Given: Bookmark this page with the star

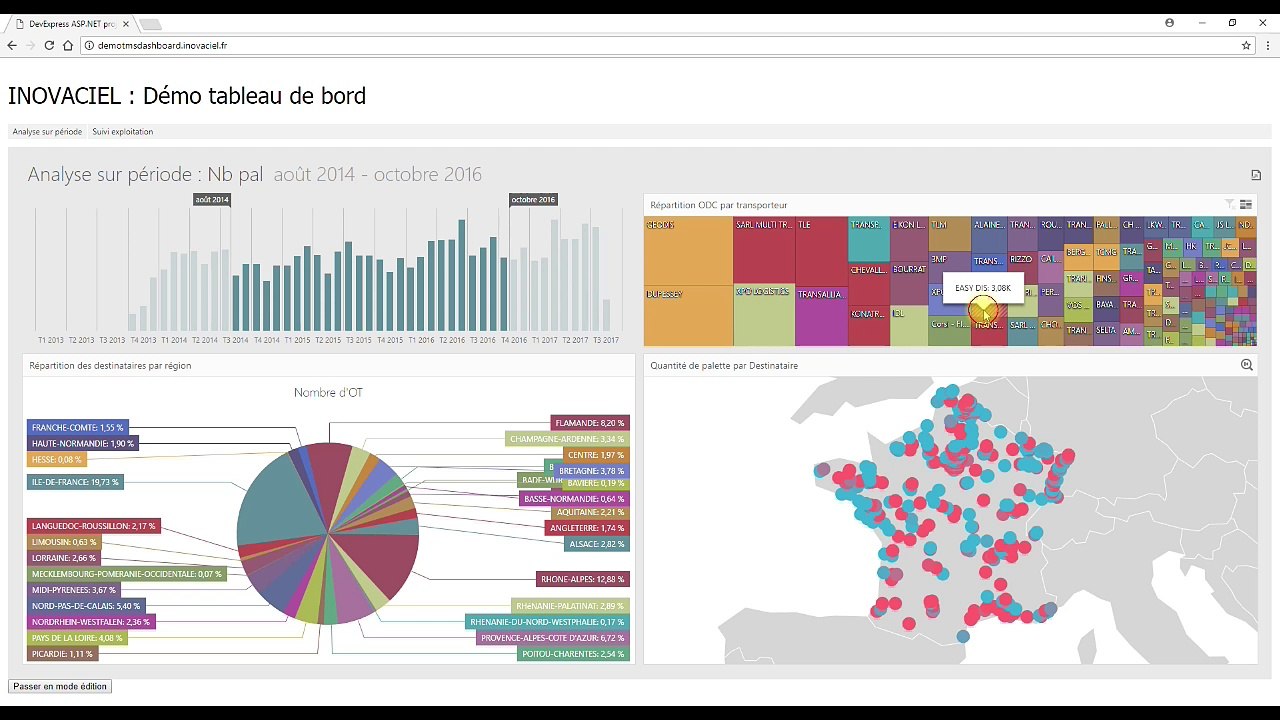Looking at the screenshot, I should point(1246,45).
